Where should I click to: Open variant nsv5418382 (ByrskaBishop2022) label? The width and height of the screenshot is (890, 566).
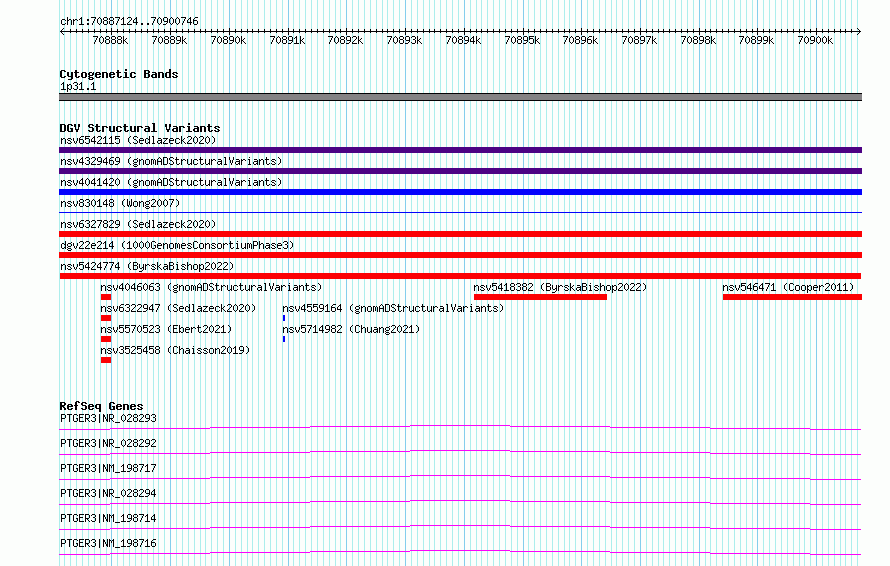pyautogui.click(x=560, y=287)
